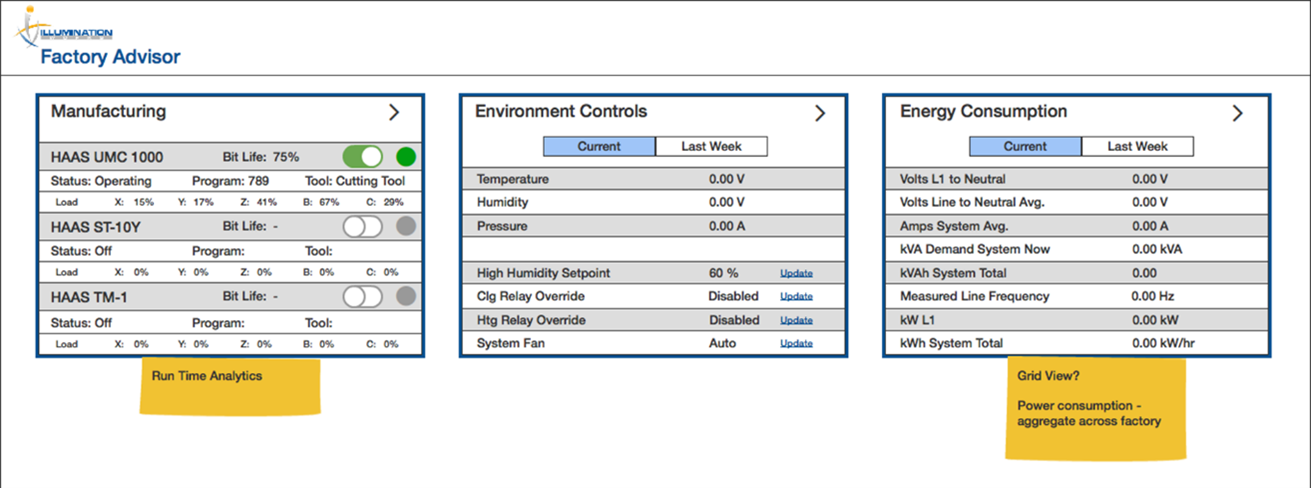Image resolution: width=1311 pixels, height=488 pixels.
Task: Click the kW L1 row label
Action: click(916, 320)
